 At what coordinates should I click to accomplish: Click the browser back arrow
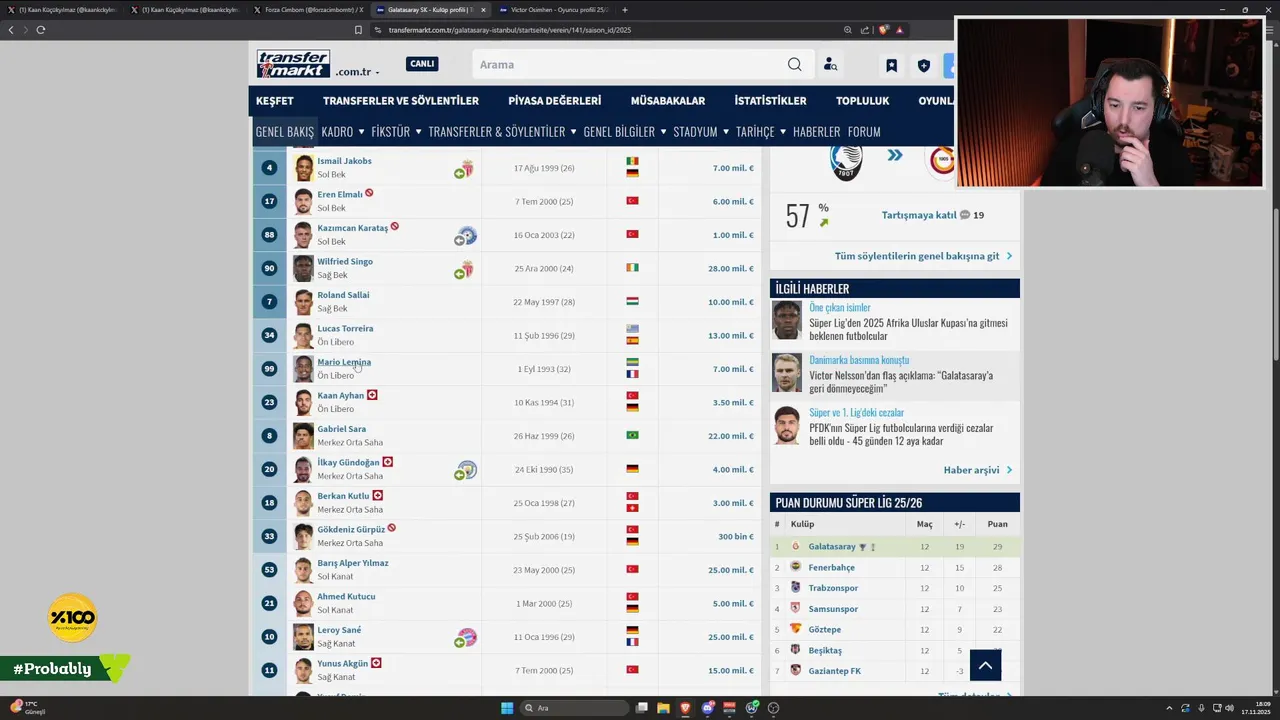pos(11,30)
